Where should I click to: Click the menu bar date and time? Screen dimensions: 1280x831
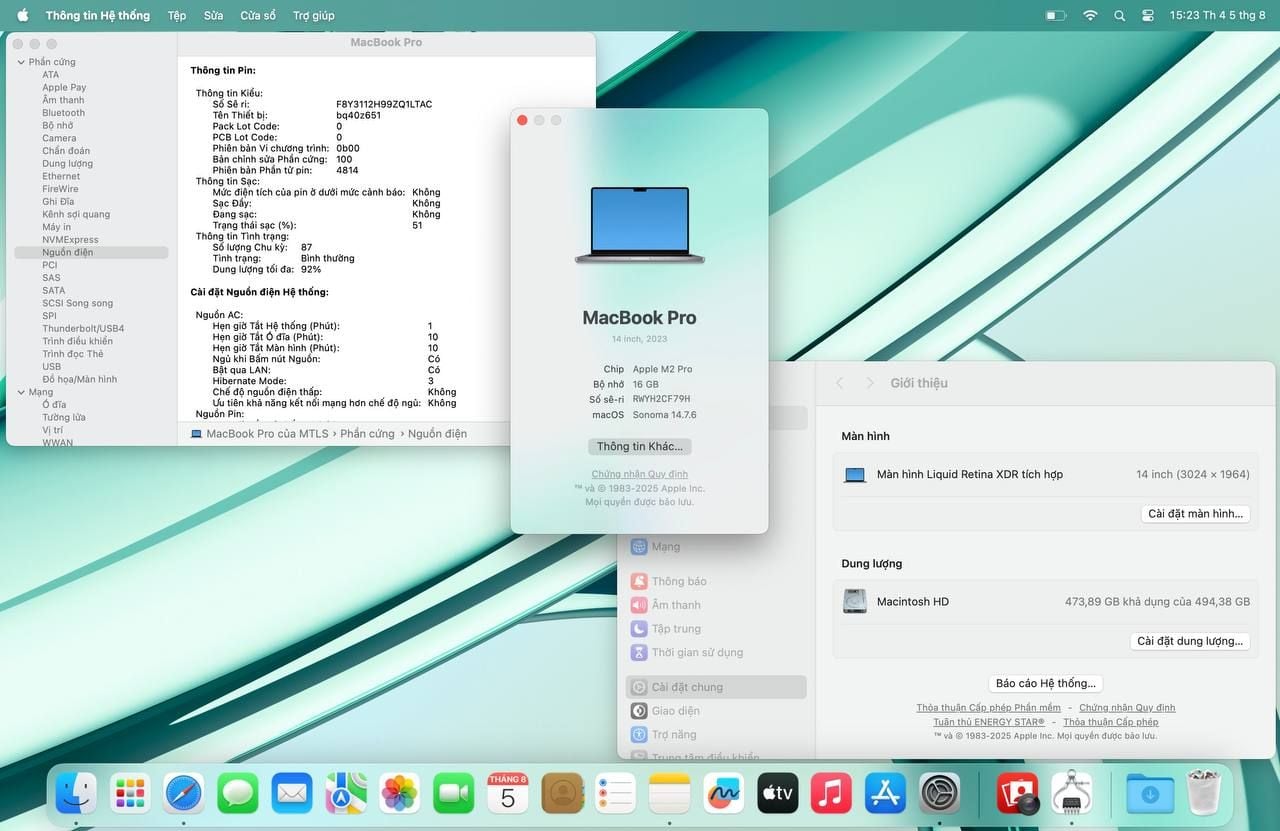click(x=1218, y=16)
